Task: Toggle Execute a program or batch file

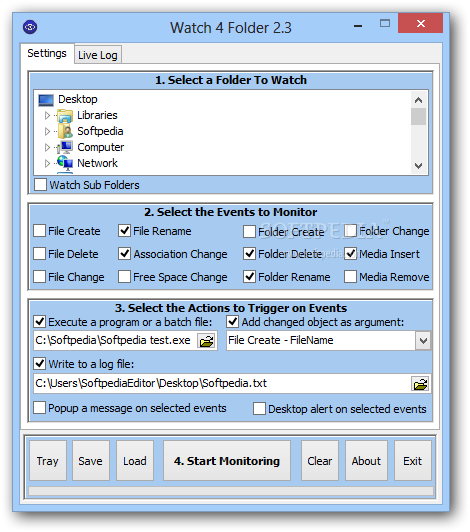Action: pyautogui.click(x=40, y=321)
